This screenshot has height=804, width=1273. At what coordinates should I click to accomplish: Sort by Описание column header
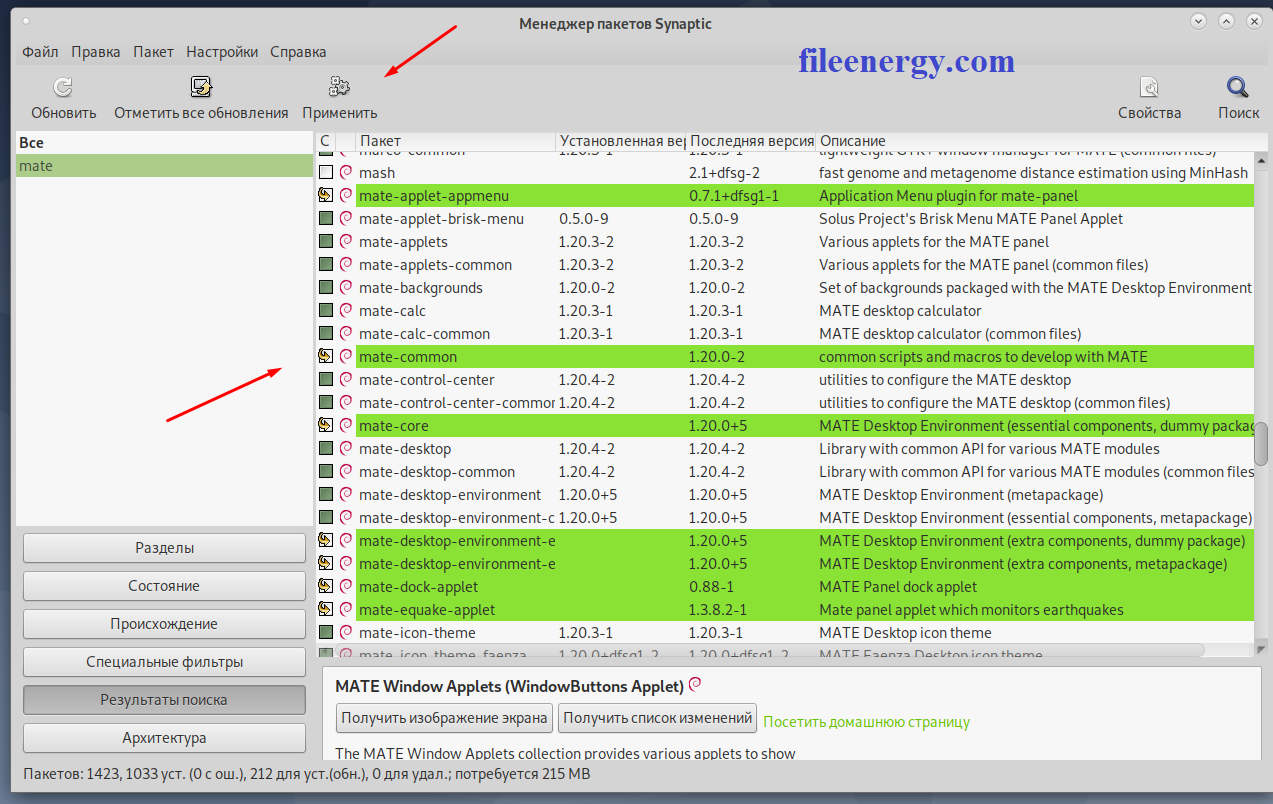coord(1035,141)
